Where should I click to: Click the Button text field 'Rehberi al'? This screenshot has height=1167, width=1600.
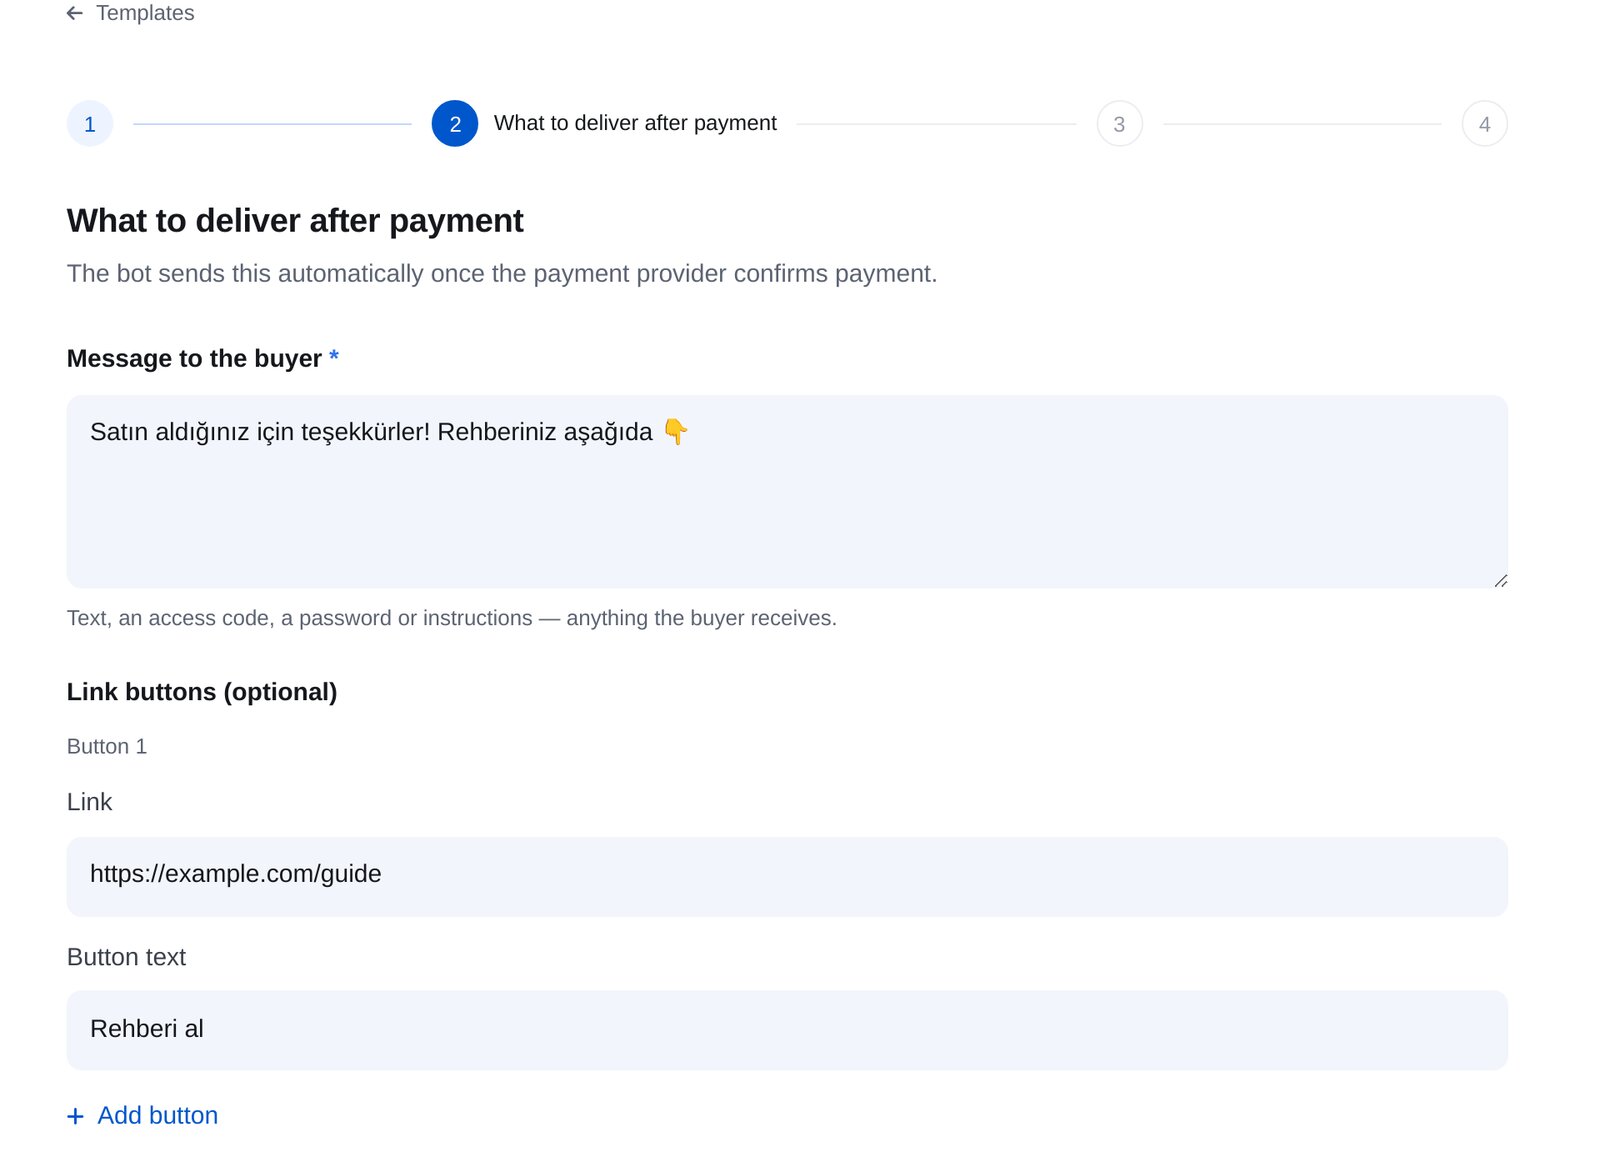787,1031
